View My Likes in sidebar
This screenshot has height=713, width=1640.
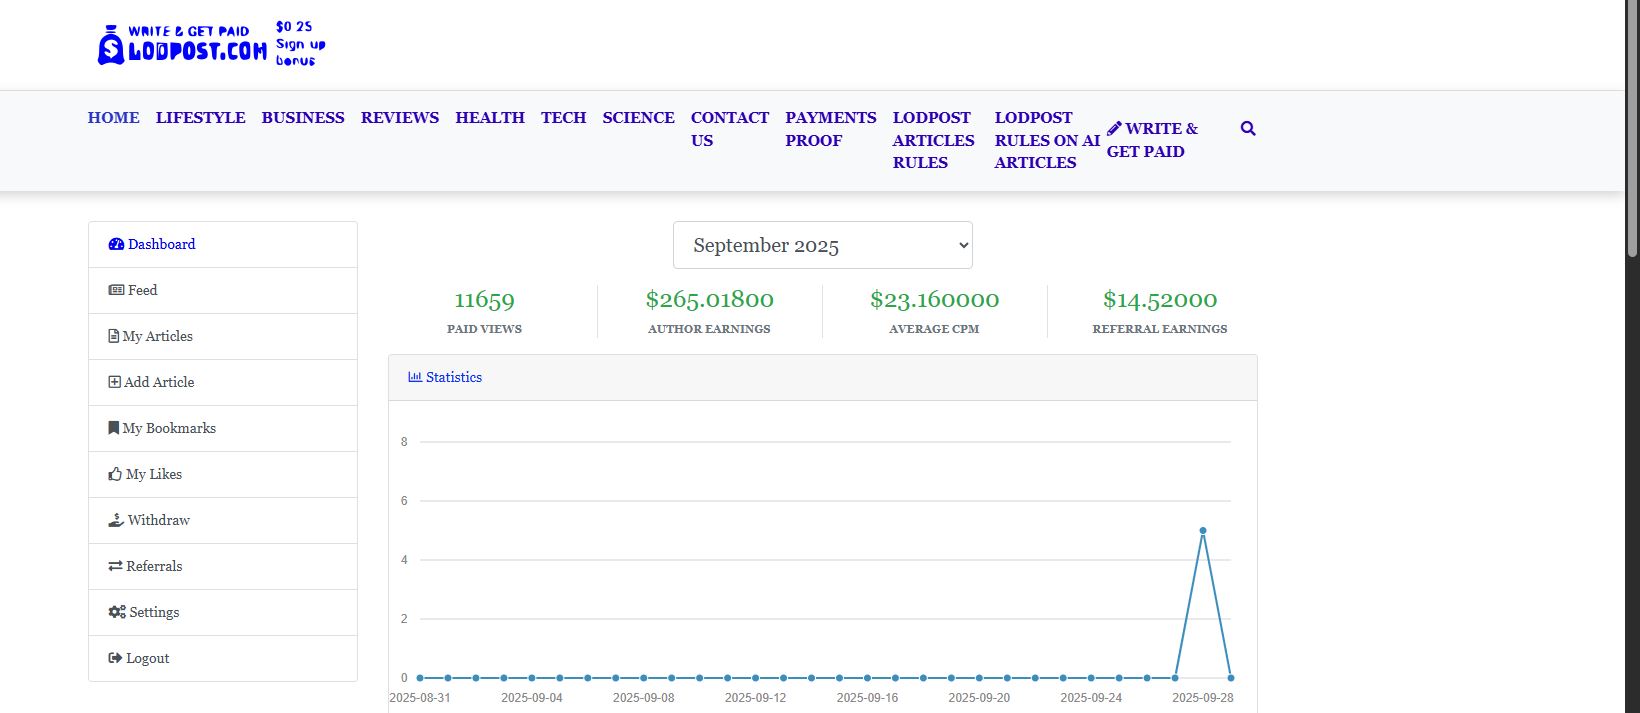tap(145, 474)
